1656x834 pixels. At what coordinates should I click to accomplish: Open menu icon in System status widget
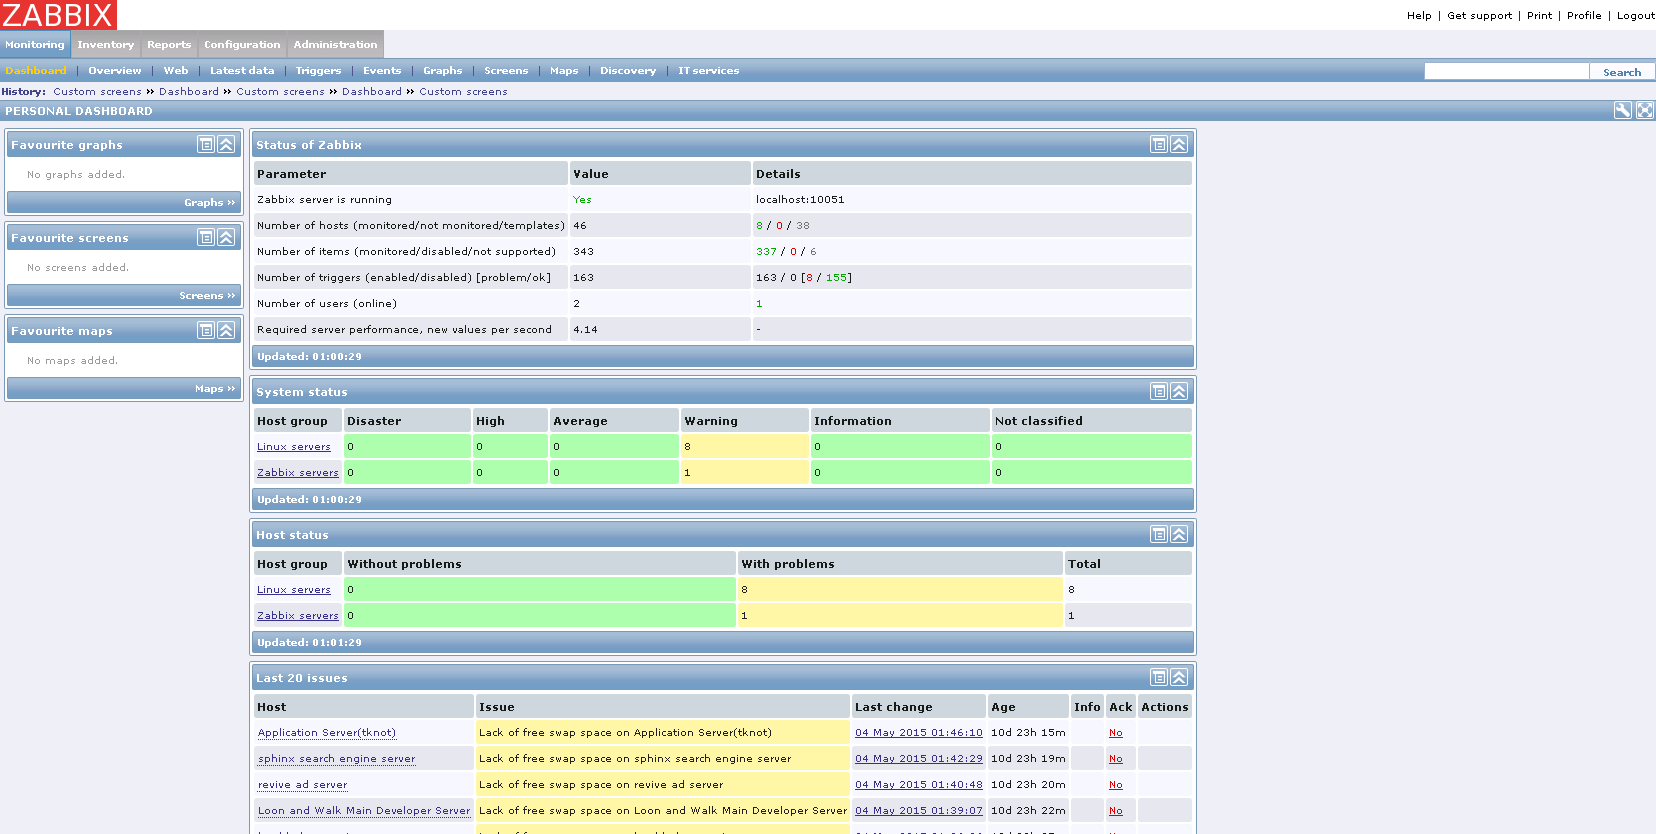1159,392
